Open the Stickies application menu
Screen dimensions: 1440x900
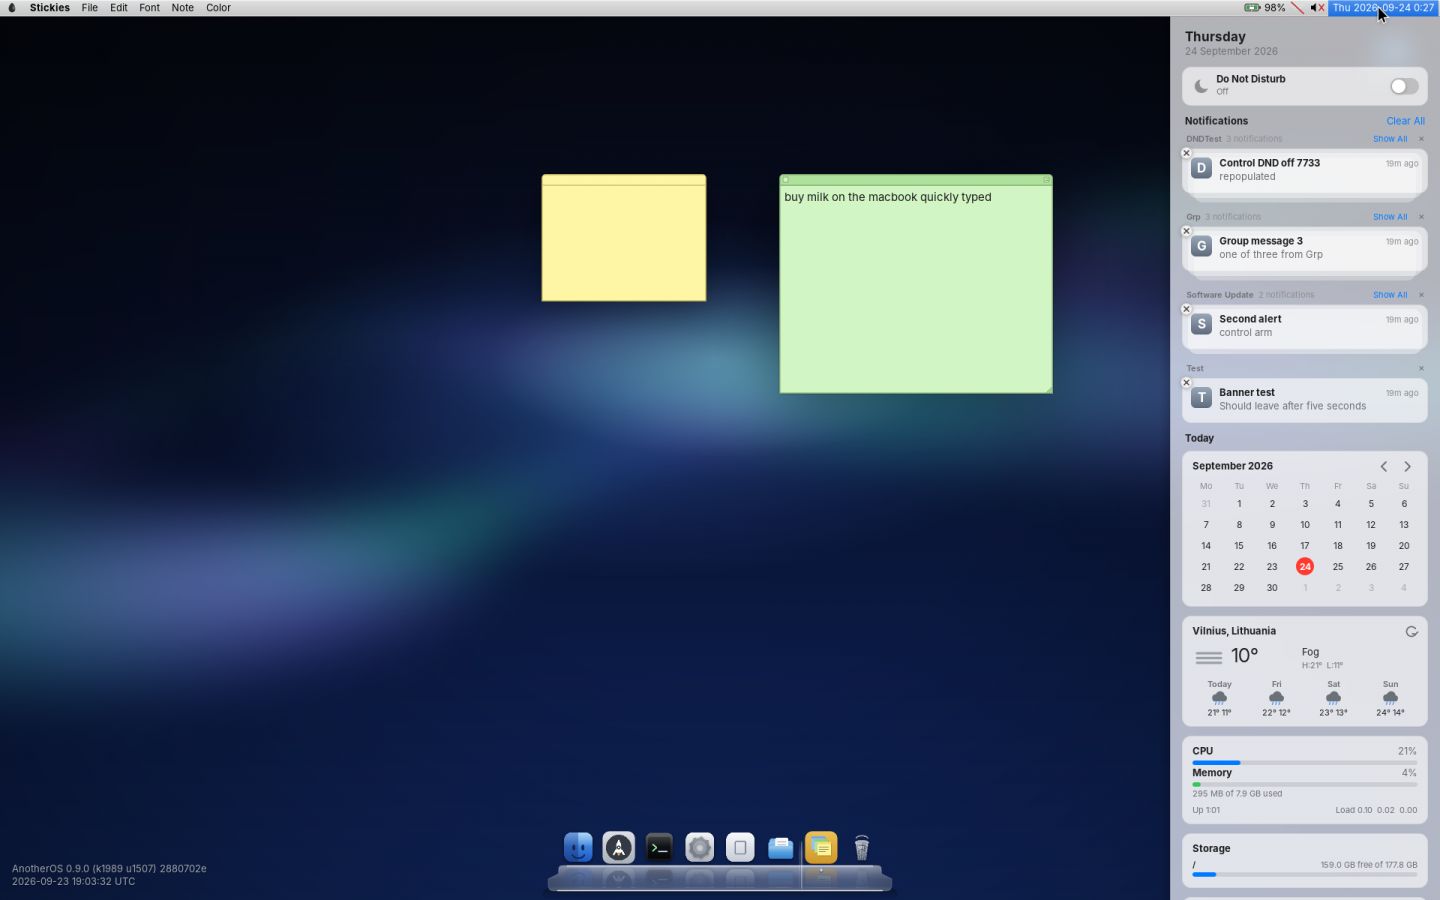[x=50, y=7]
